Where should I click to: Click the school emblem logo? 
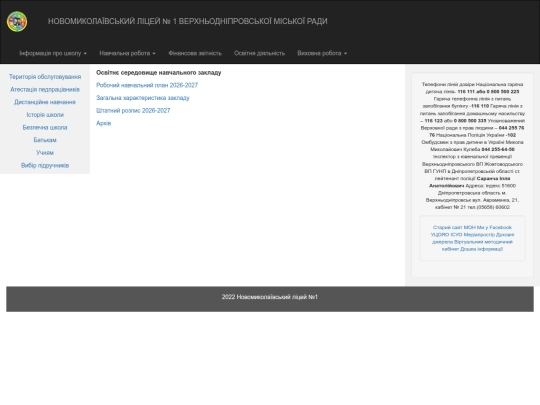tap(17, 21)
